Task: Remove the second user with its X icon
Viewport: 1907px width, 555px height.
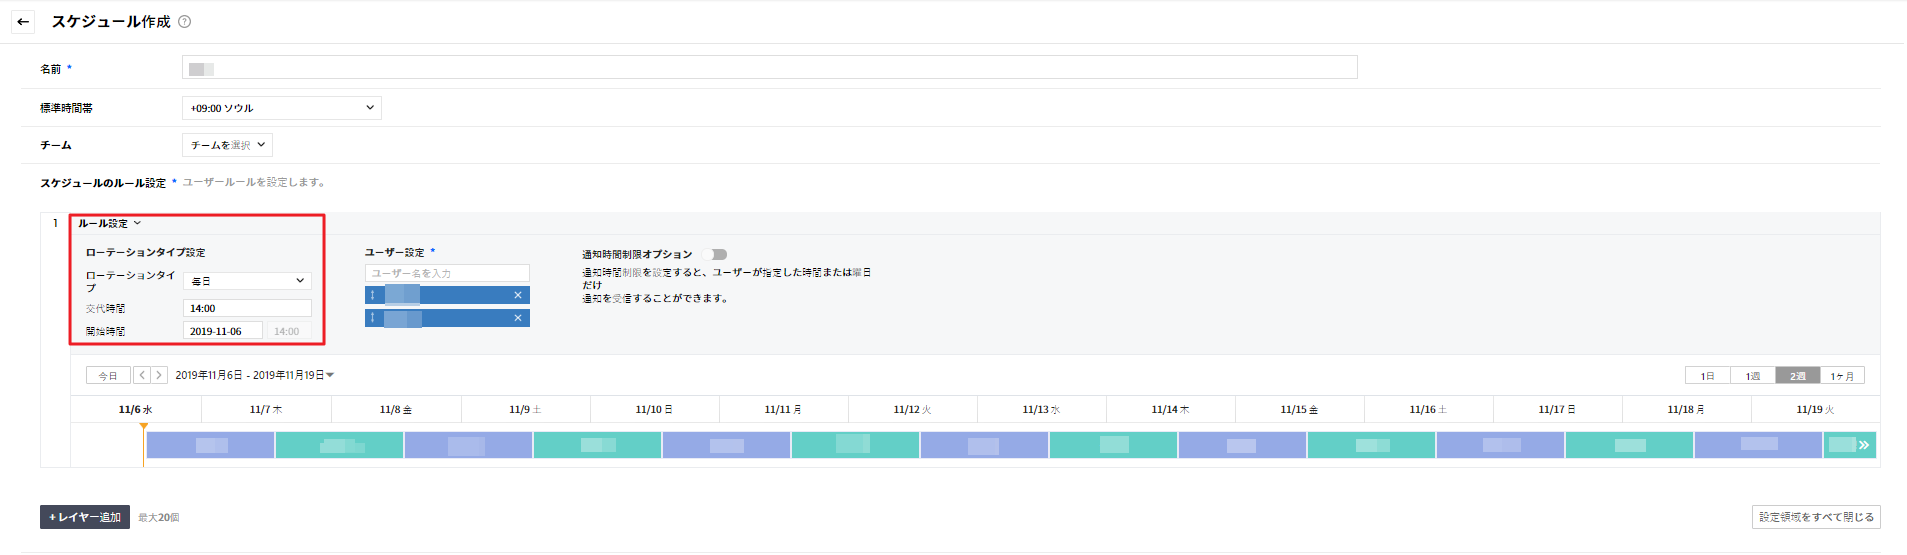Action: (517, 318)
